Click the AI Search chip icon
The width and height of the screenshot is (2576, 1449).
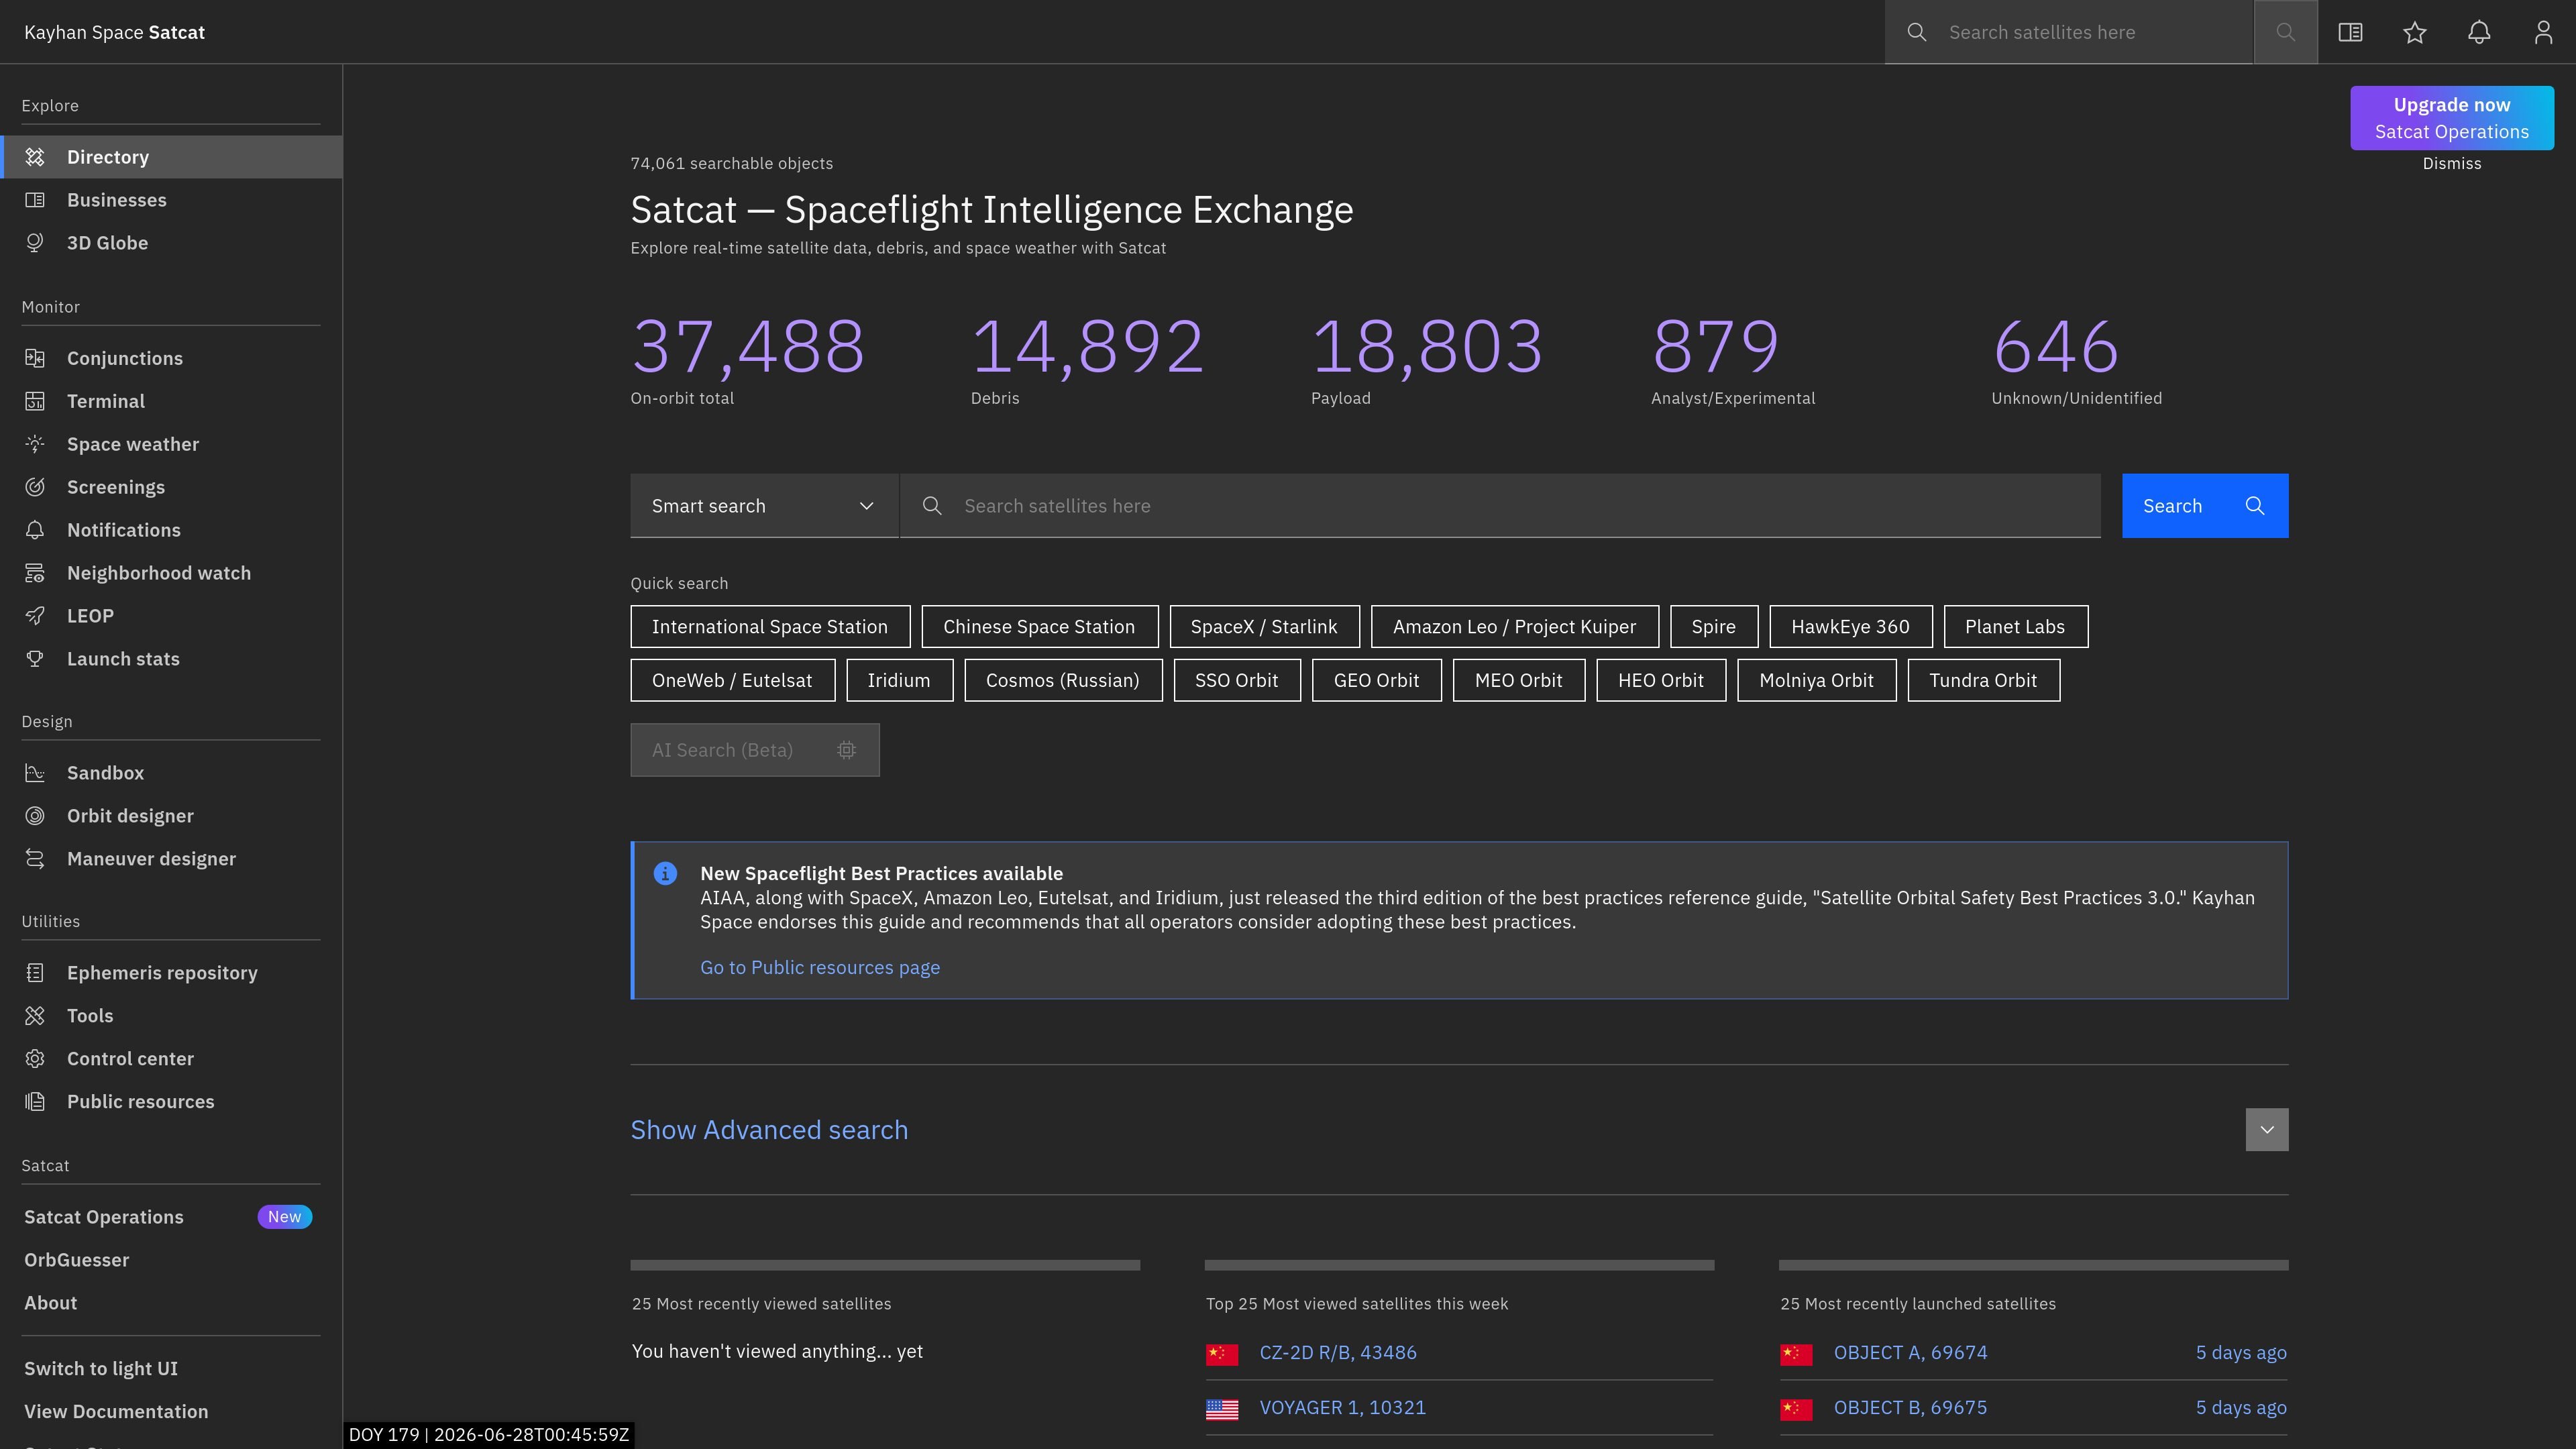click(846, 750)
